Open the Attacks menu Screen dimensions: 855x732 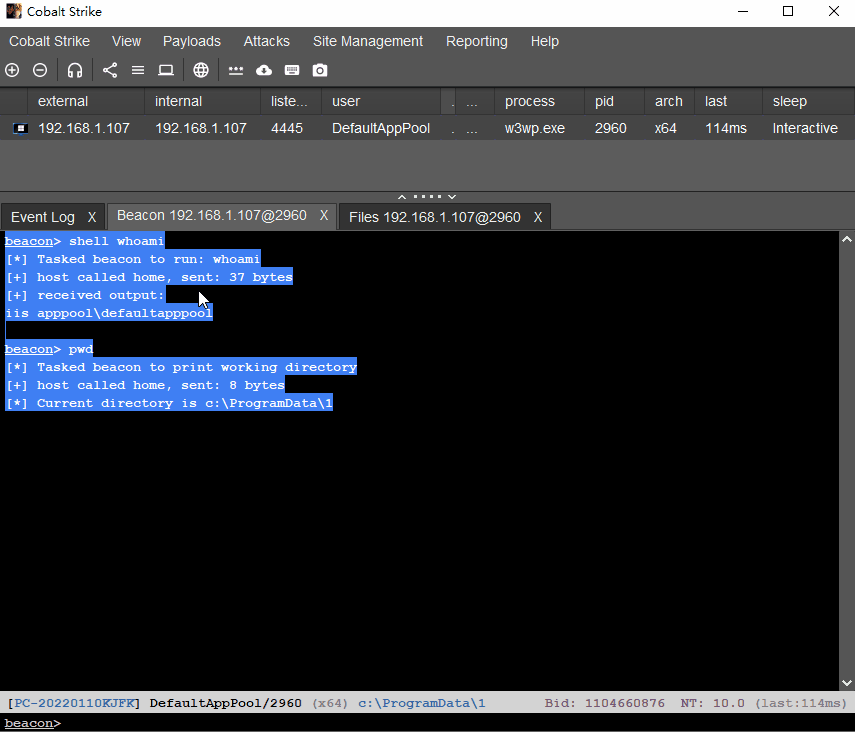[267, 41]
